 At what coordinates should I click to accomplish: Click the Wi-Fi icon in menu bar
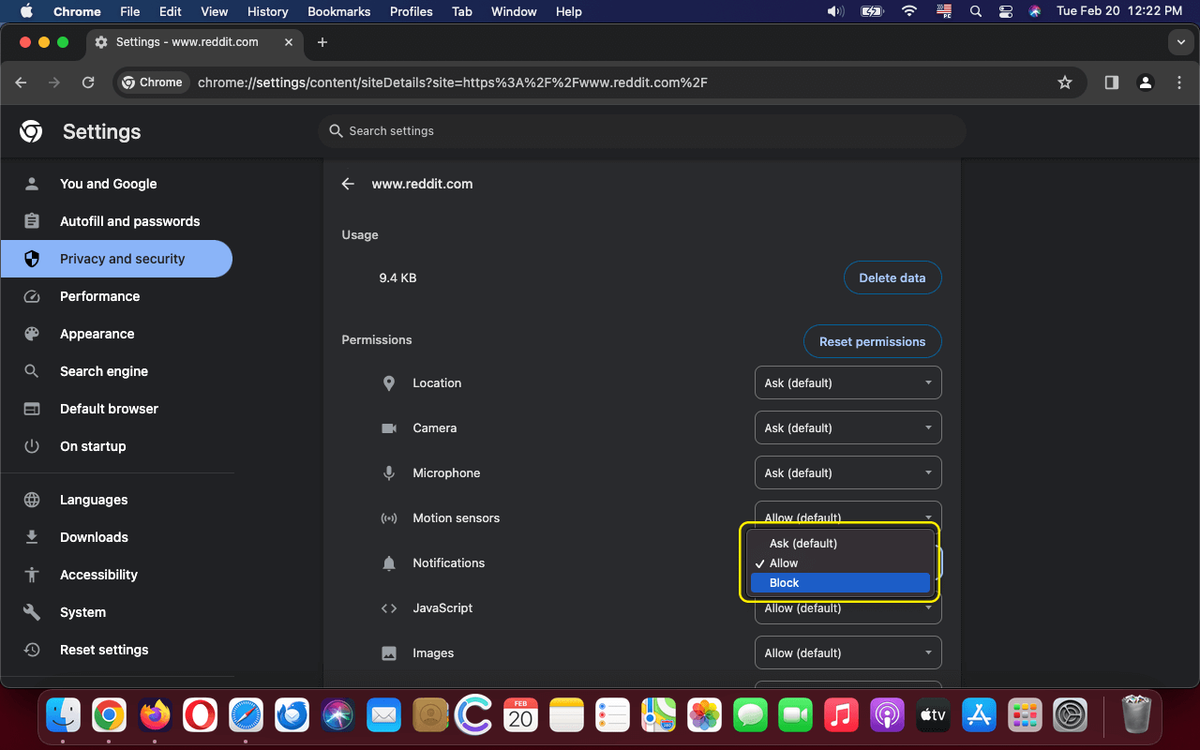909,11
